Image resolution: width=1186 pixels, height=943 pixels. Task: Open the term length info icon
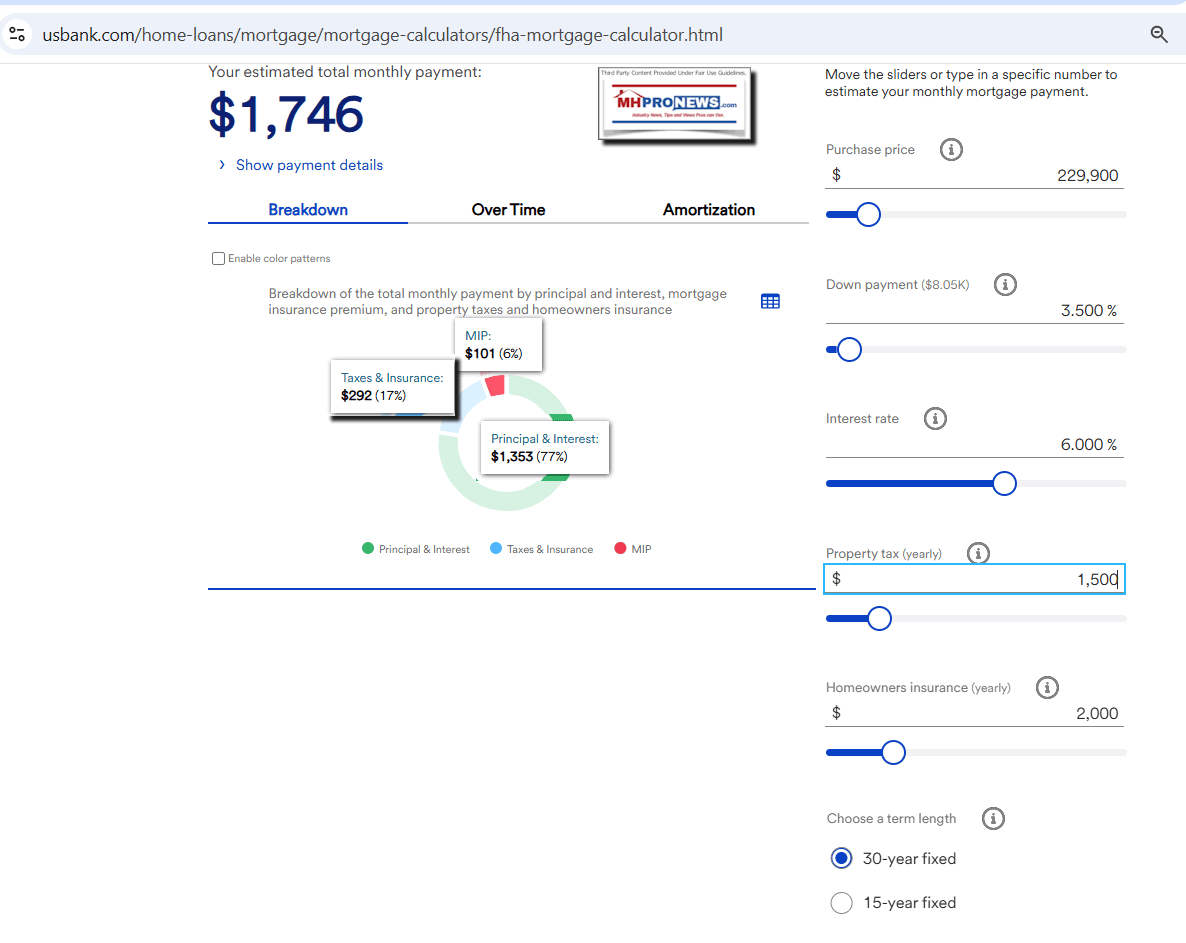pyautogui.click(x=993, y=819)
